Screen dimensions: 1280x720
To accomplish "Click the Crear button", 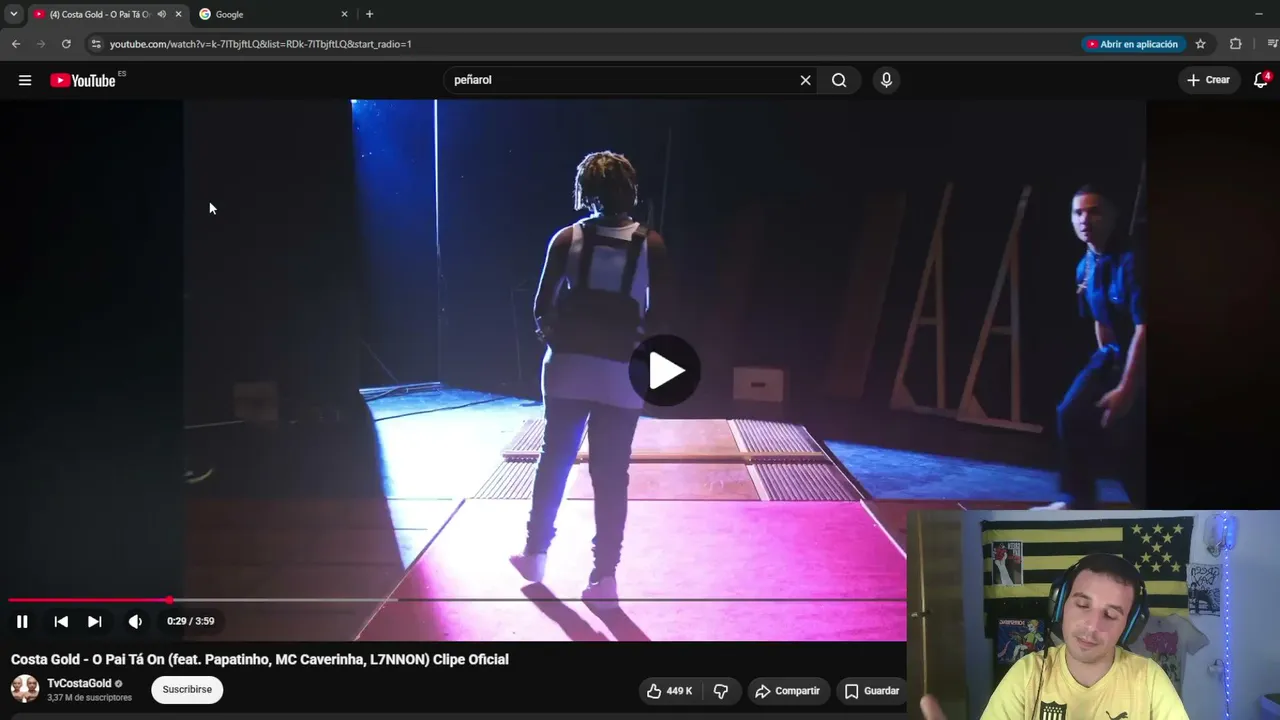I will point(1209,80).
